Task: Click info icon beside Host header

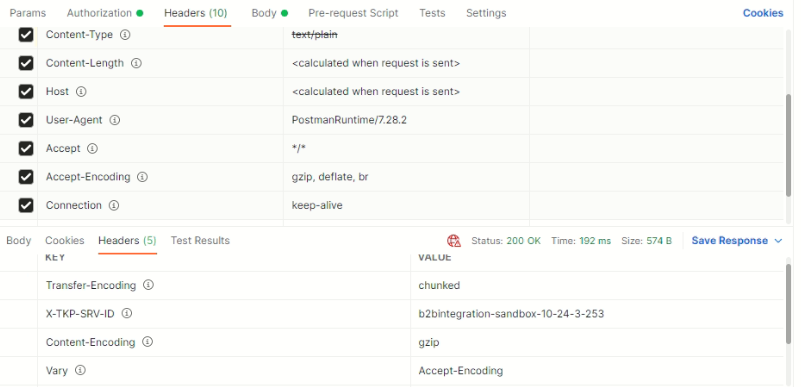Action: coord(81,92)
